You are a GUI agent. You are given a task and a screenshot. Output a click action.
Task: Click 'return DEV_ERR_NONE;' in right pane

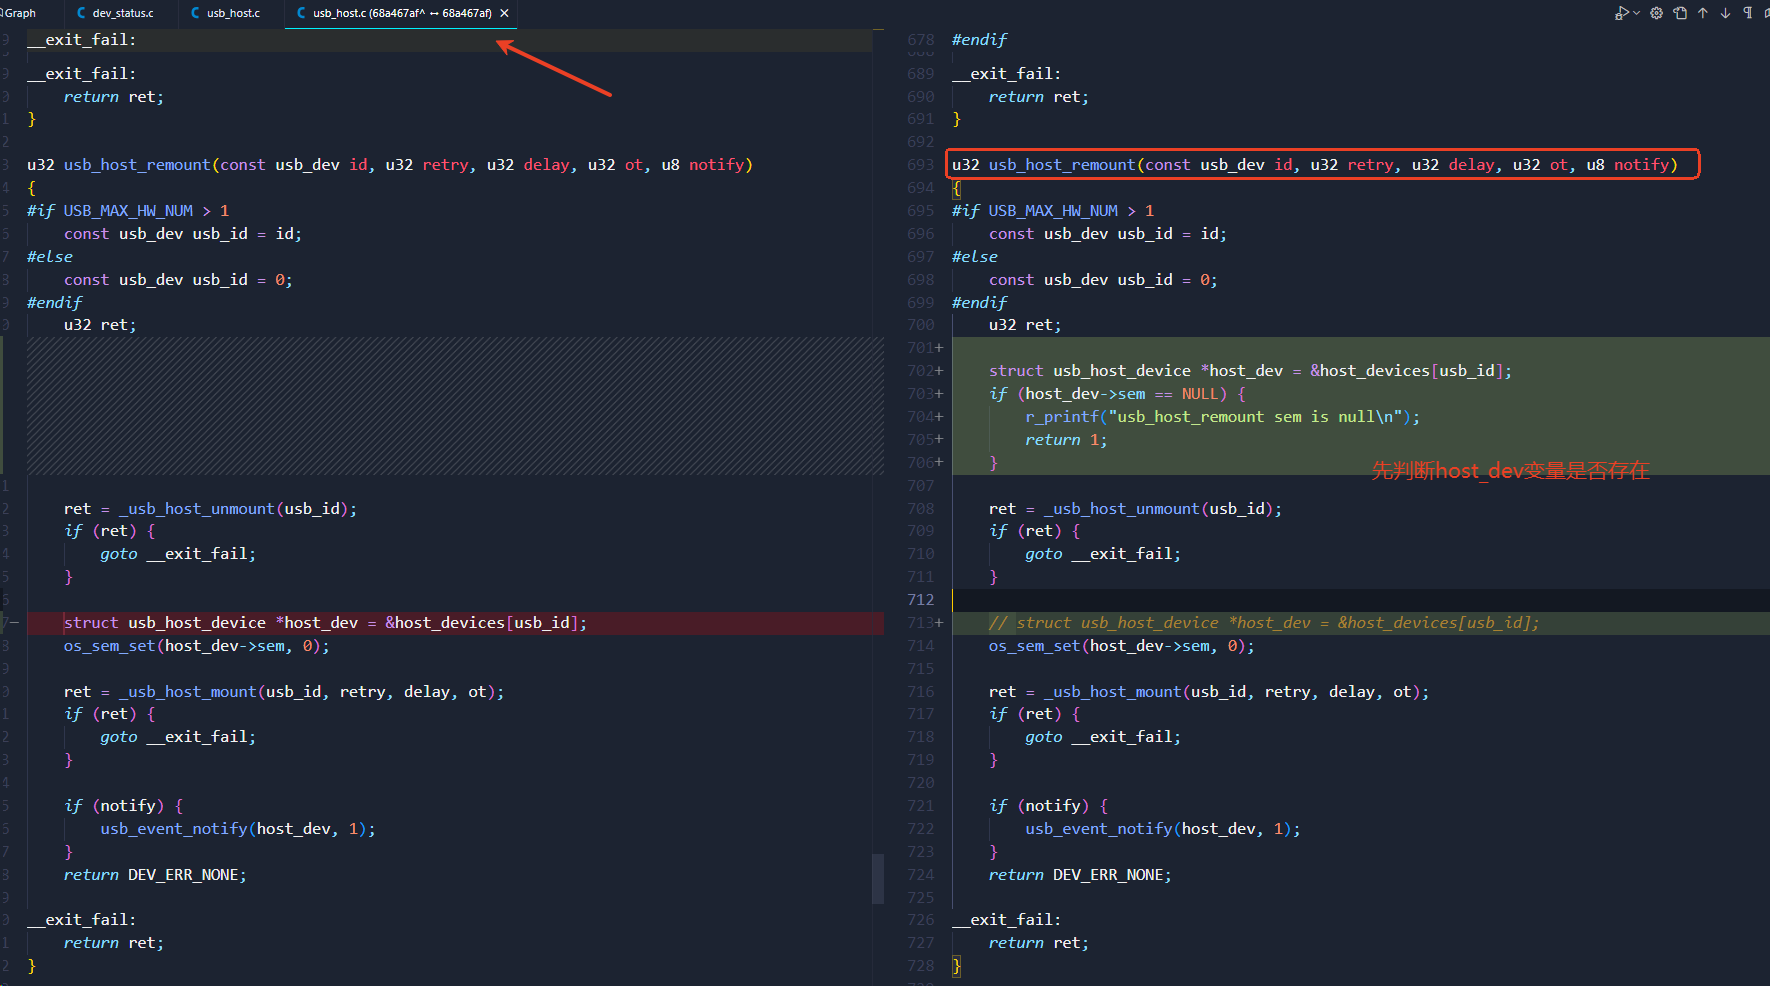click(x=1080, y=875)
